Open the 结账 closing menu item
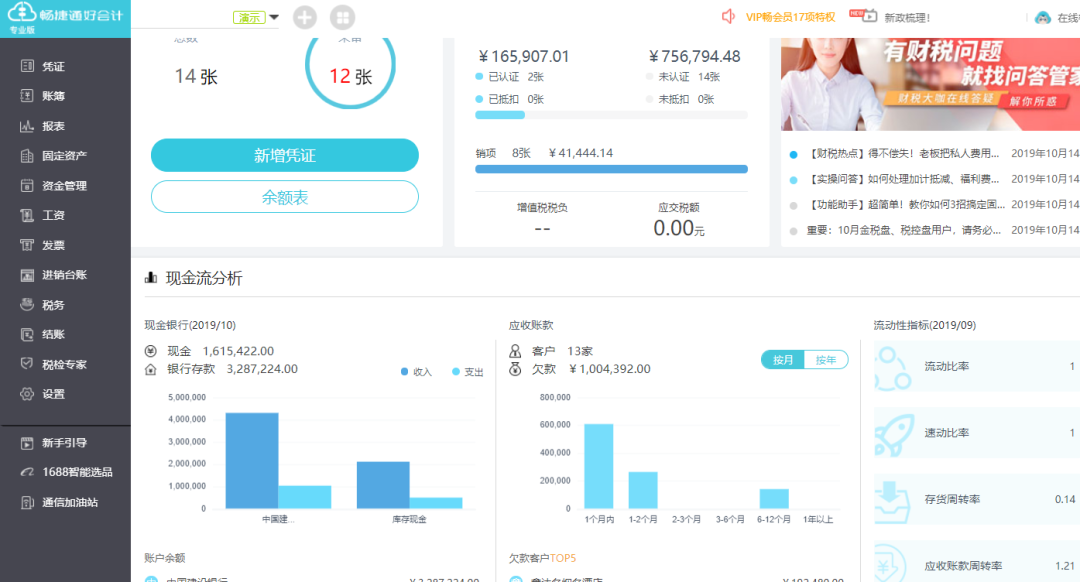 click(53, 335)
